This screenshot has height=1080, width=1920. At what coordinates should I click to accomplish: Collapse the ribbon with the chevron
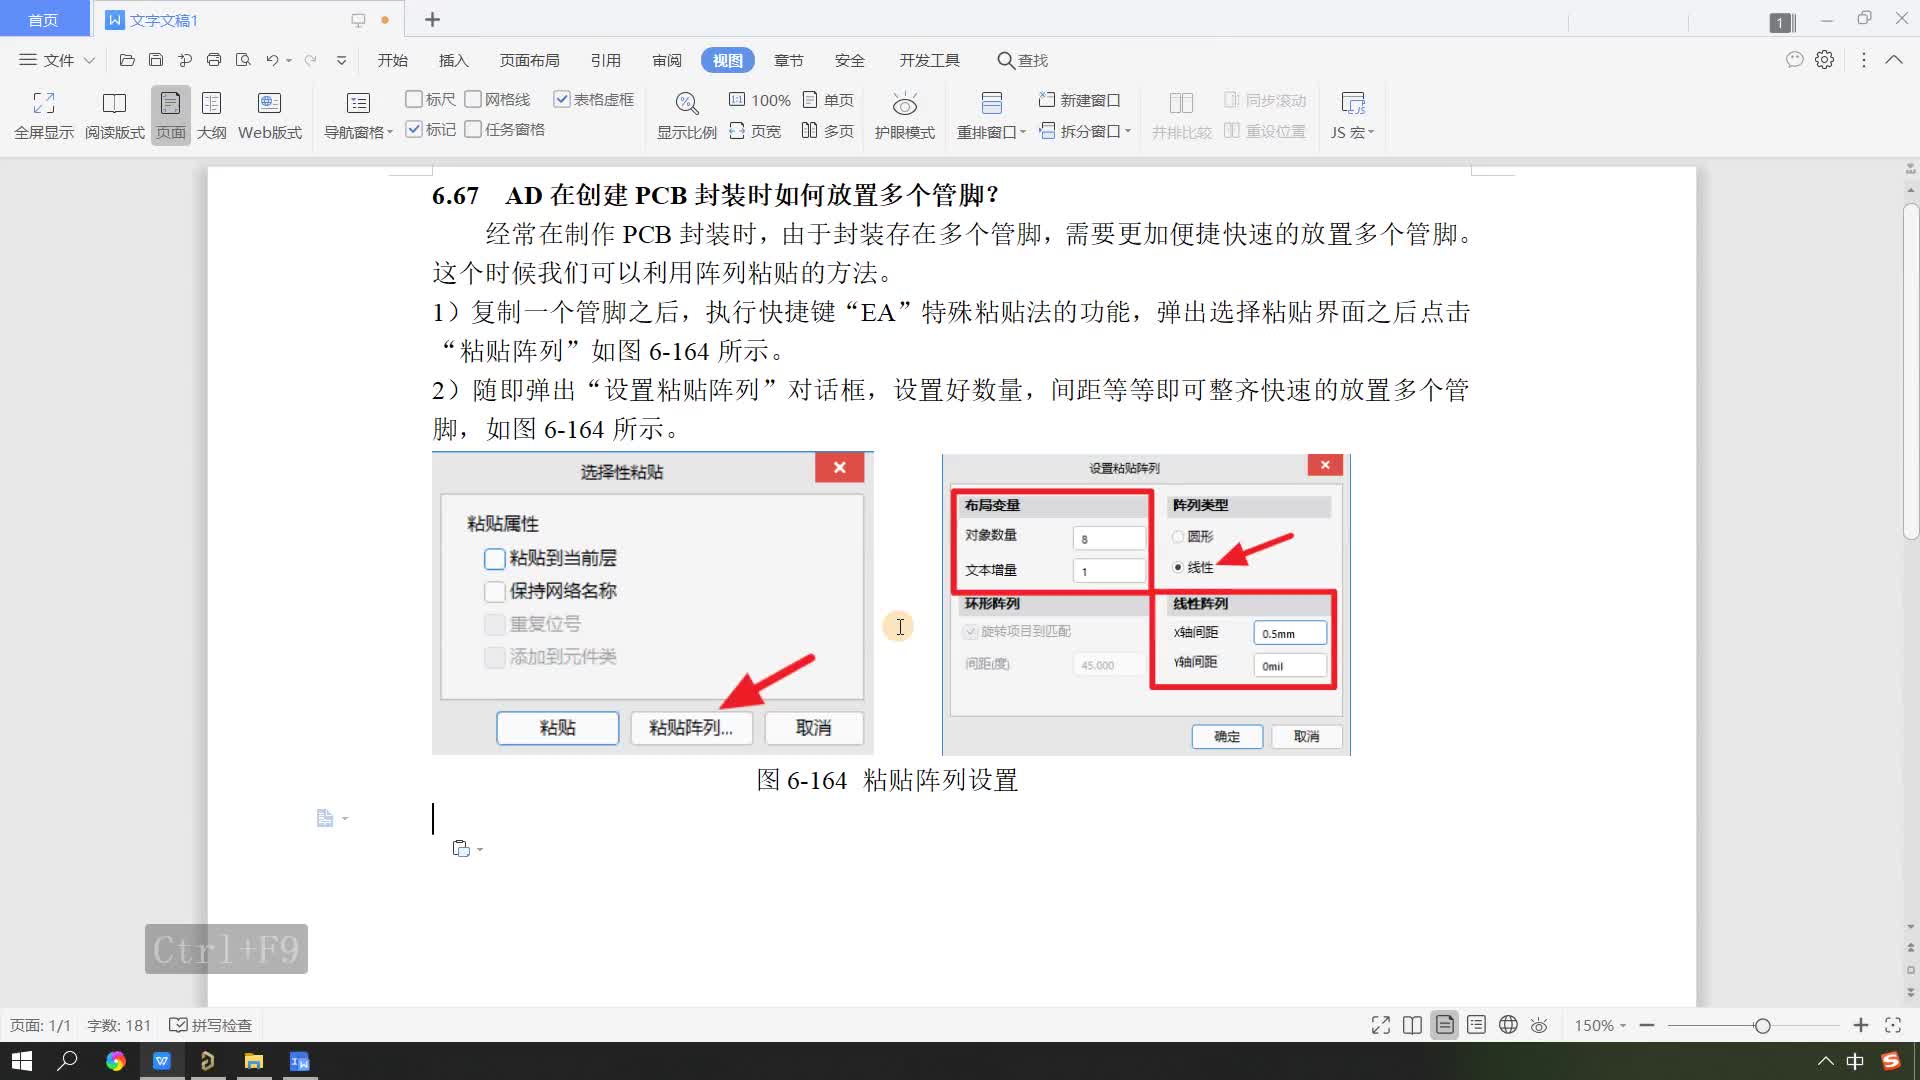point(1894,60)
